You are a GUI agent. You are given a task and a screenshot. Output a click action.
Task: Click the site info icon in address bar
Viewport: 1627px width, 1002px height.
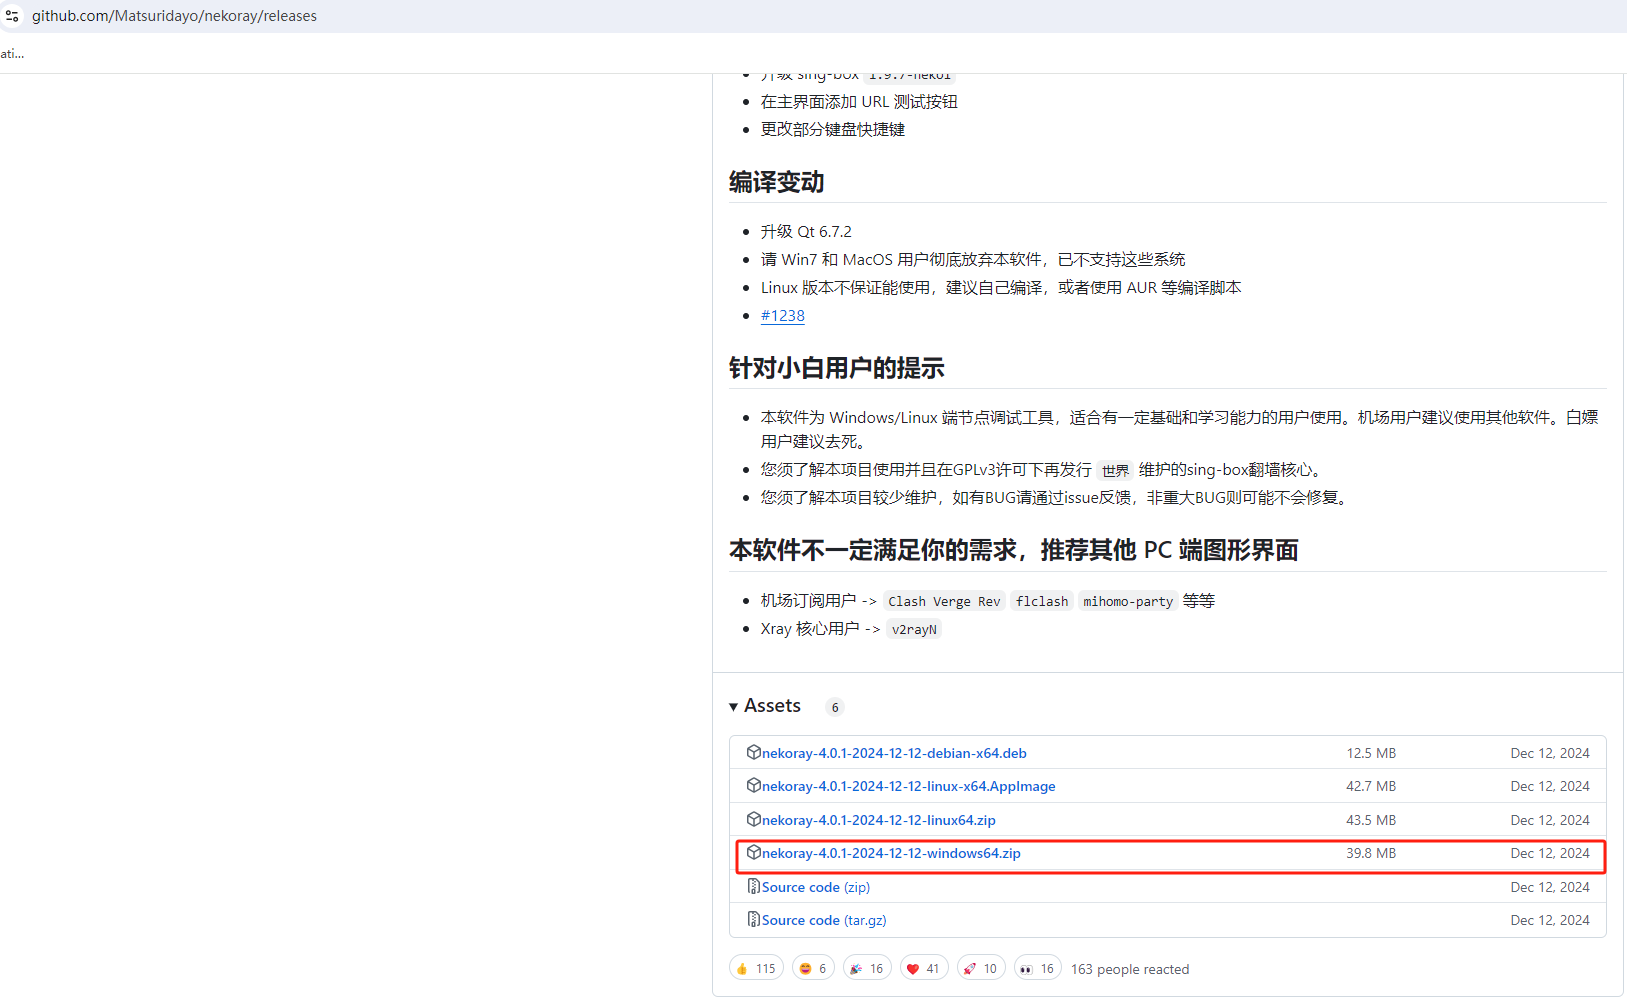point(12,16)
